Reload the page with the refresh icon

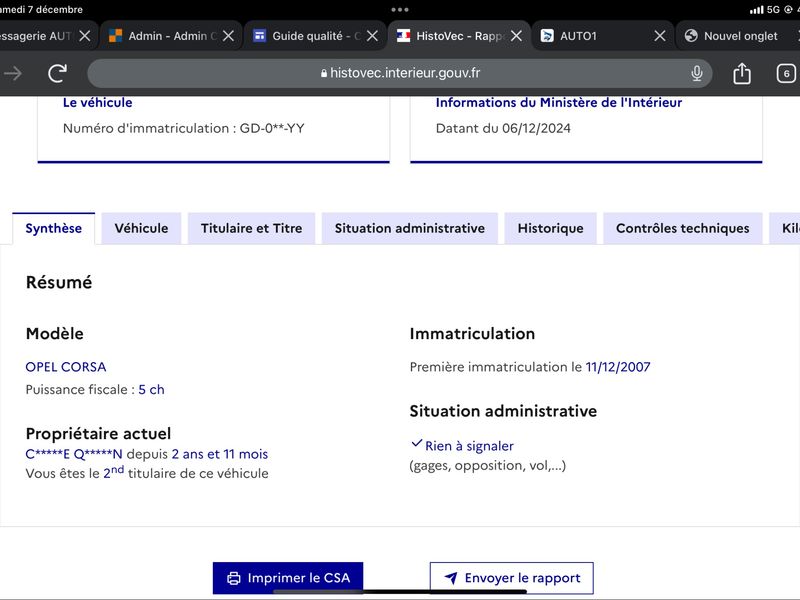coord(58,73)
